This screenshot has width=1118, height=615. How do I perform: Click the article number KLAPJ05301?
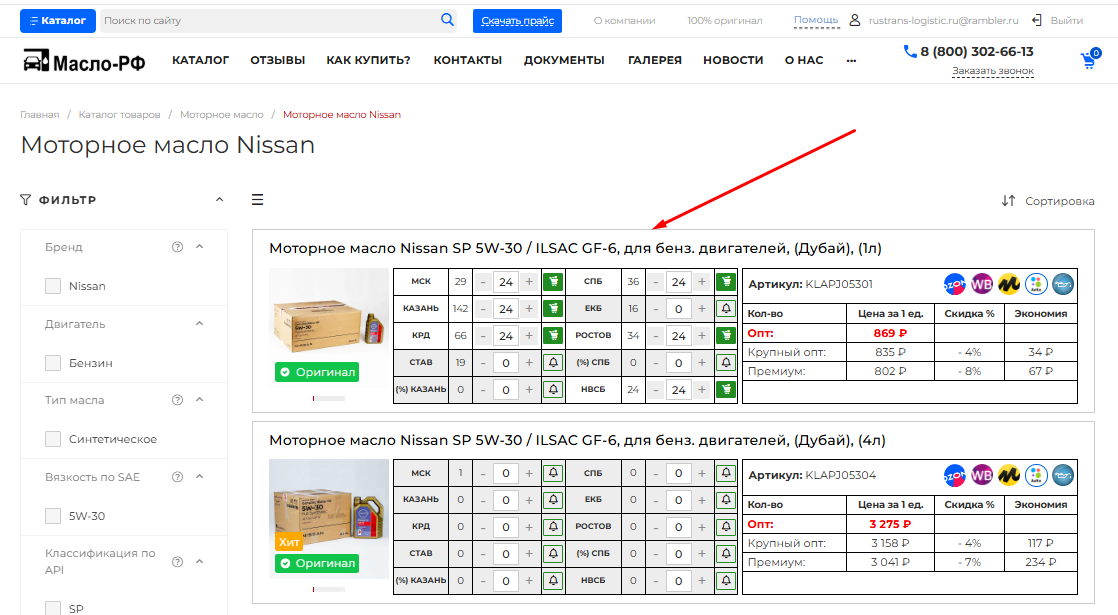tap(838, 284)
